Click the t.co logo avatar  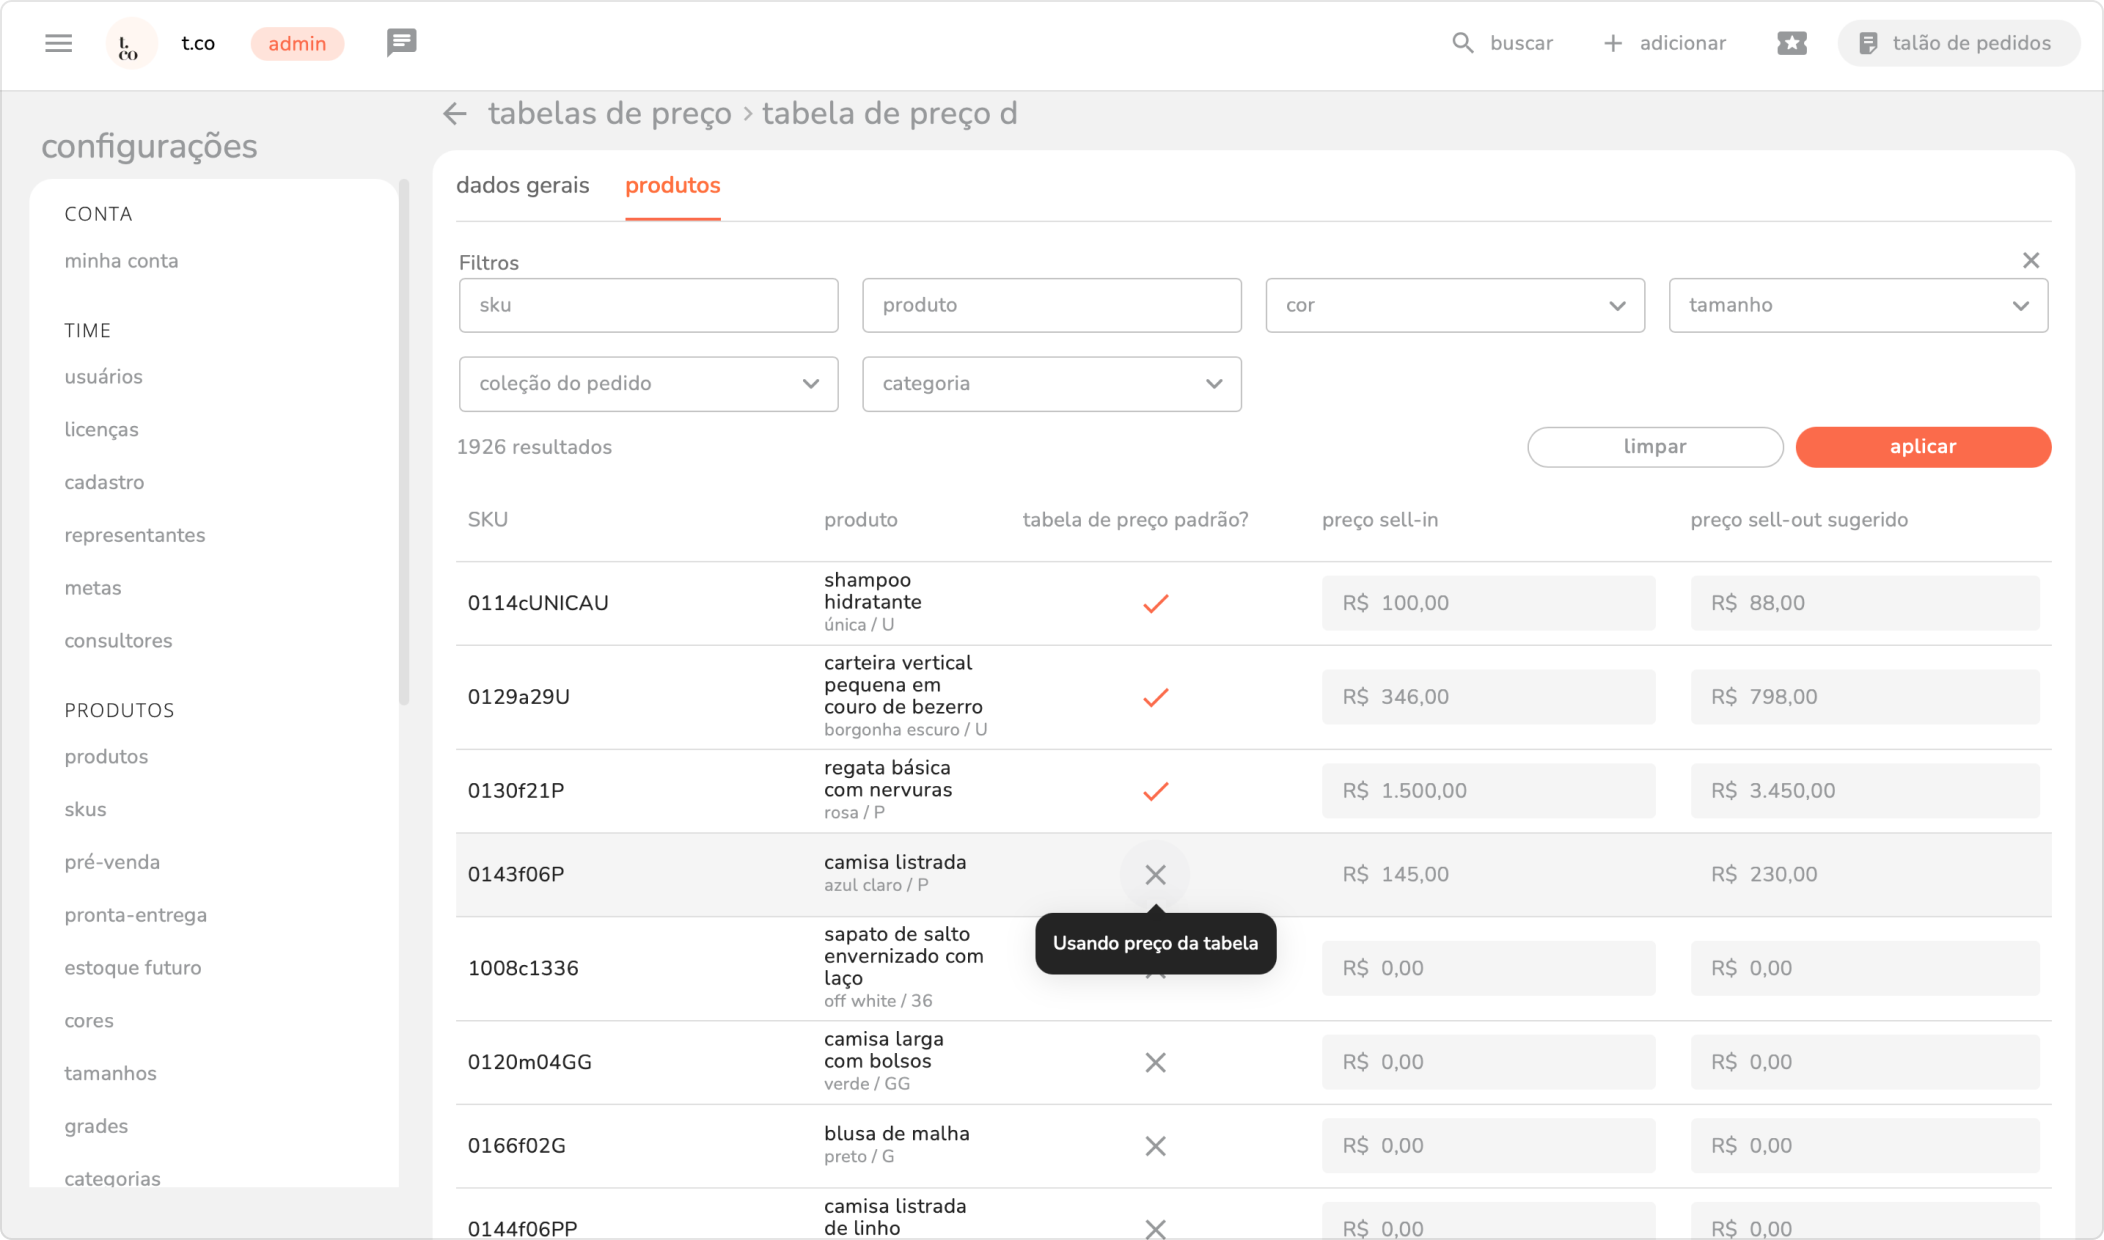pyautogui.click(x=130, y=44)
